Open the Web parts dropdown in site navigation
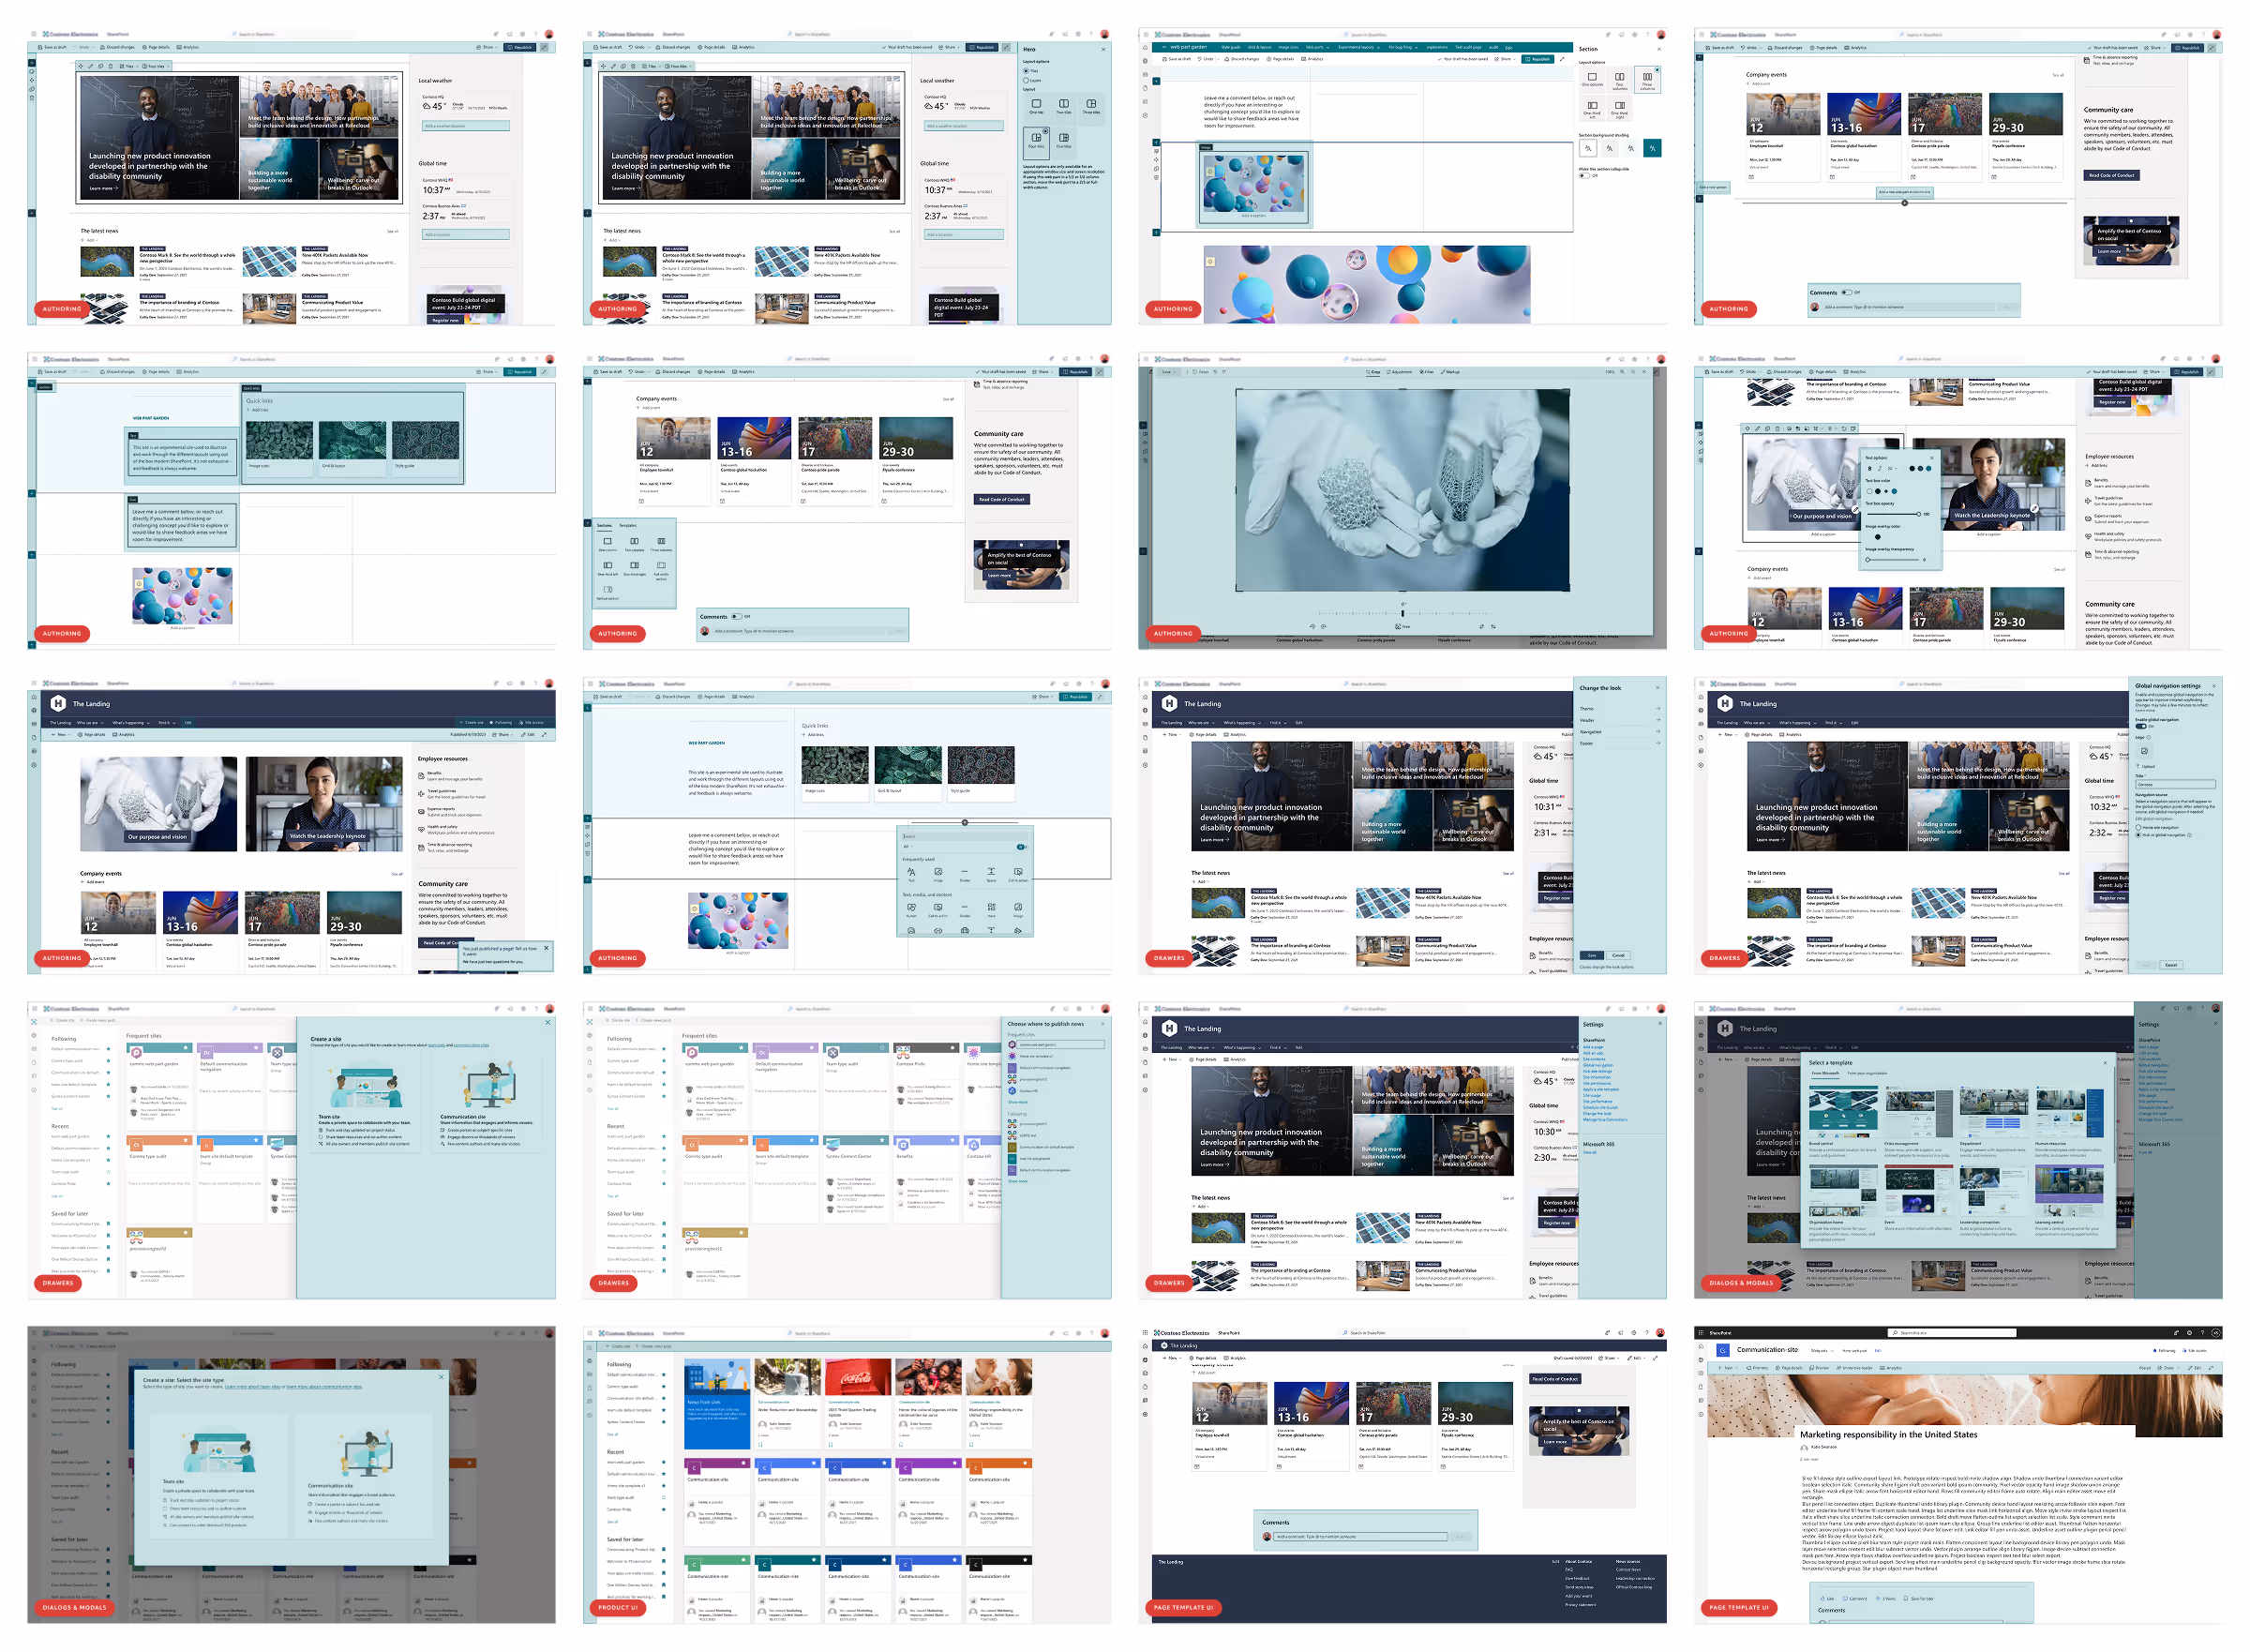 1317,48
